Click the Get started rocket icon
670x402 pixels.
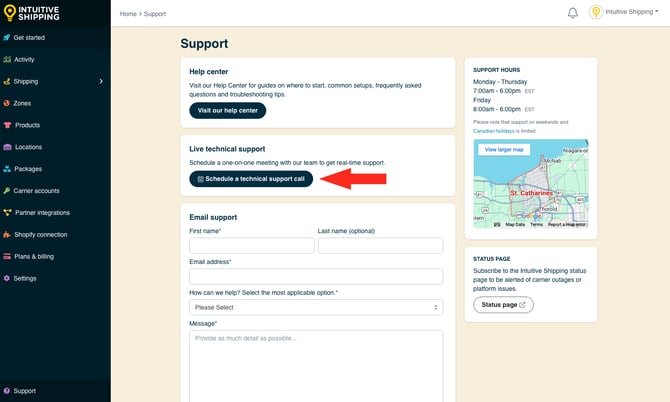click(x=6, y=38)
